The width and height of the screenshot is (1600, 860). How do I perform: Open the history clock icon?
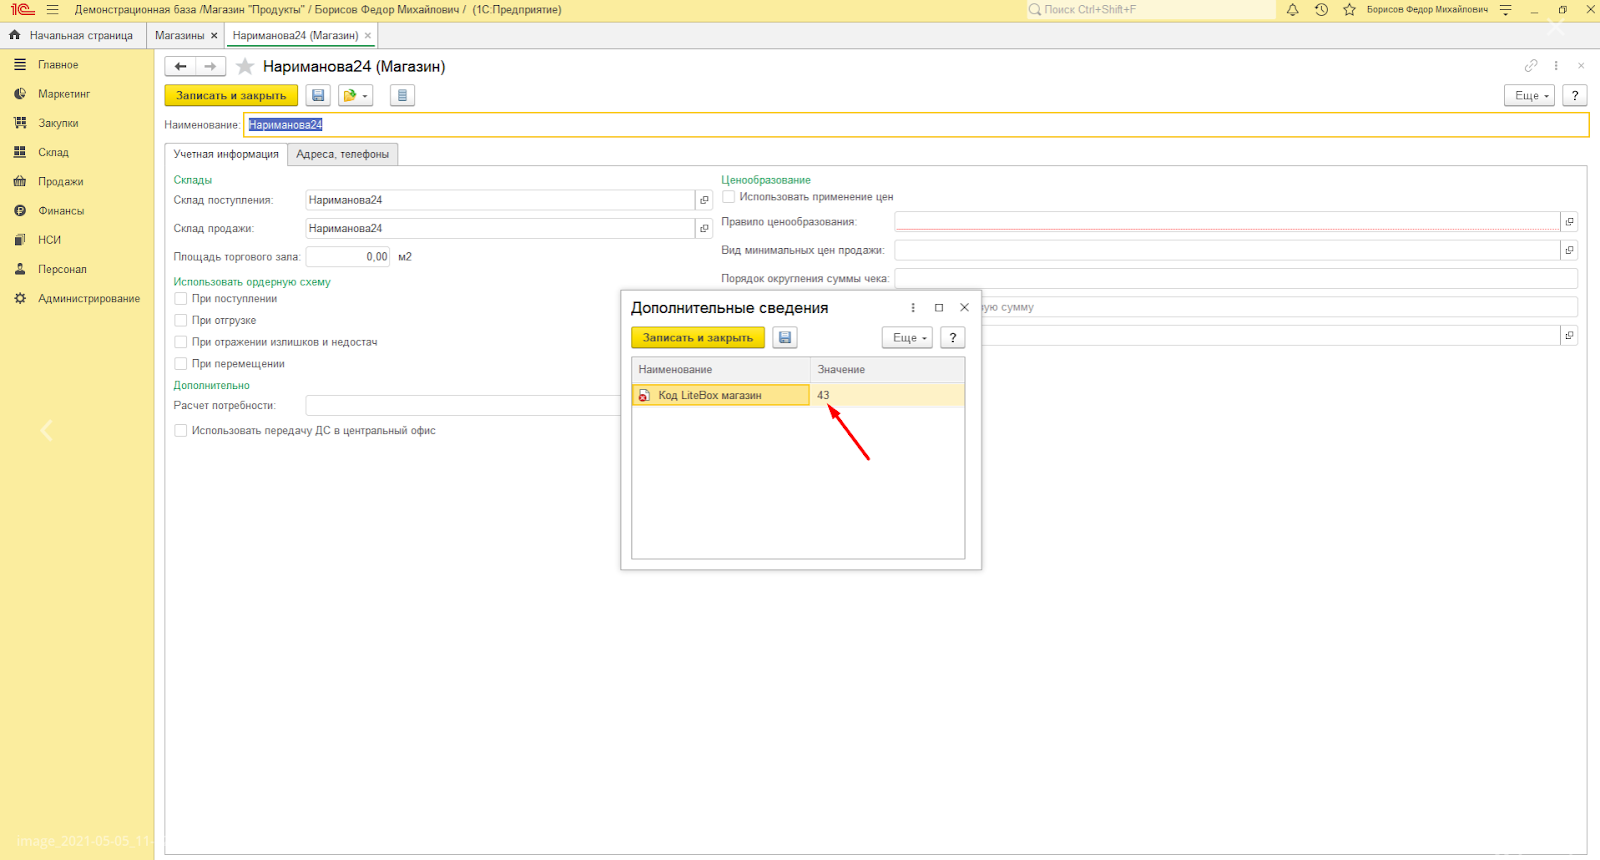(1321, 10)
